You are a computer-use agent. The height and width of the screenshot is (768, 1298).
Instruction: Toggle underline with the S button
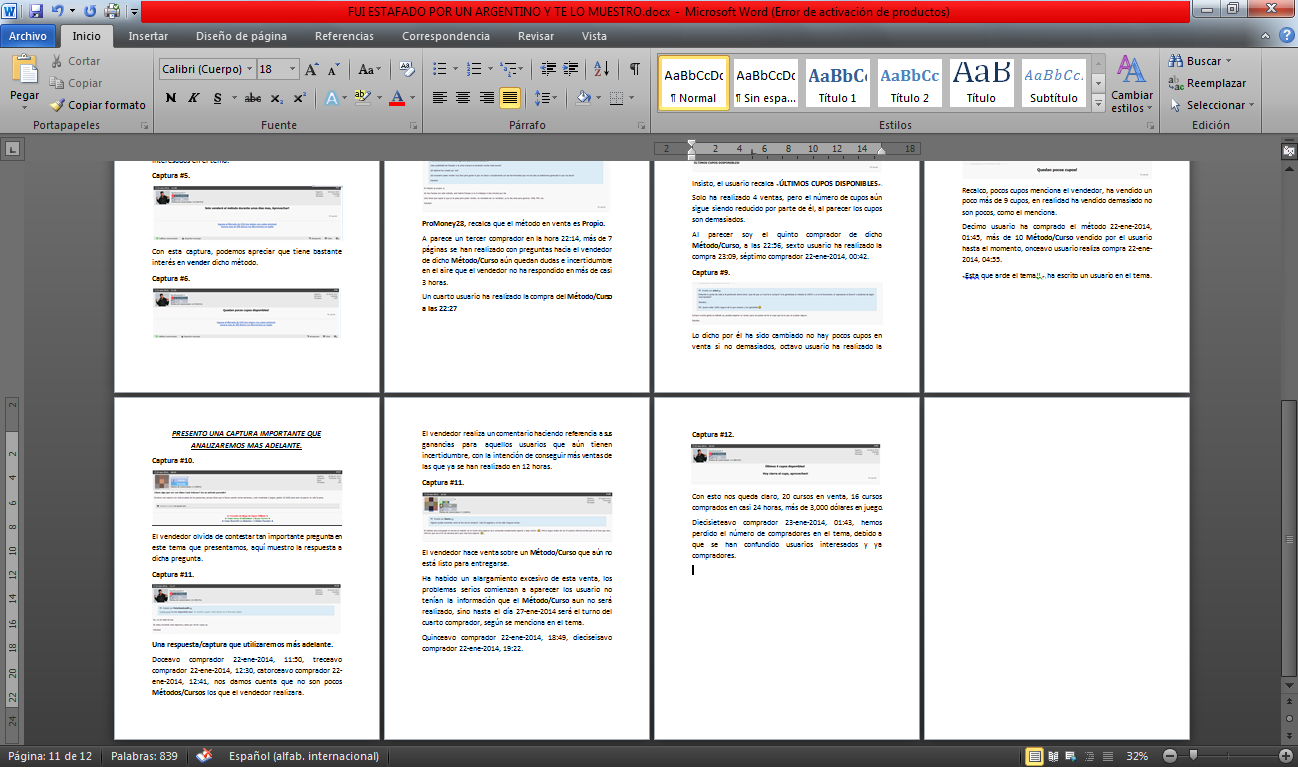click(x=218, y=98)
